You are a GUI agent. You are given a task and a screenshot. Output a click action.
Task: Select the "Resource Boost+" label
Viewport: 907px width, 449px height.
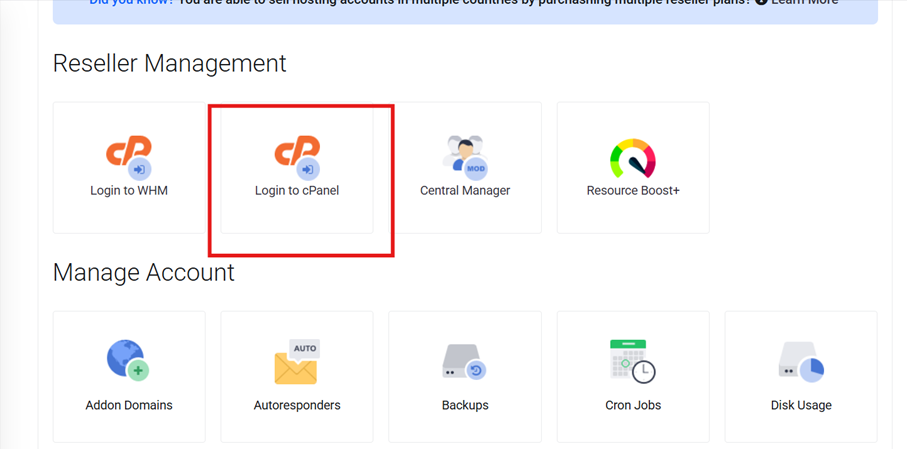click(x=633, y=190)
